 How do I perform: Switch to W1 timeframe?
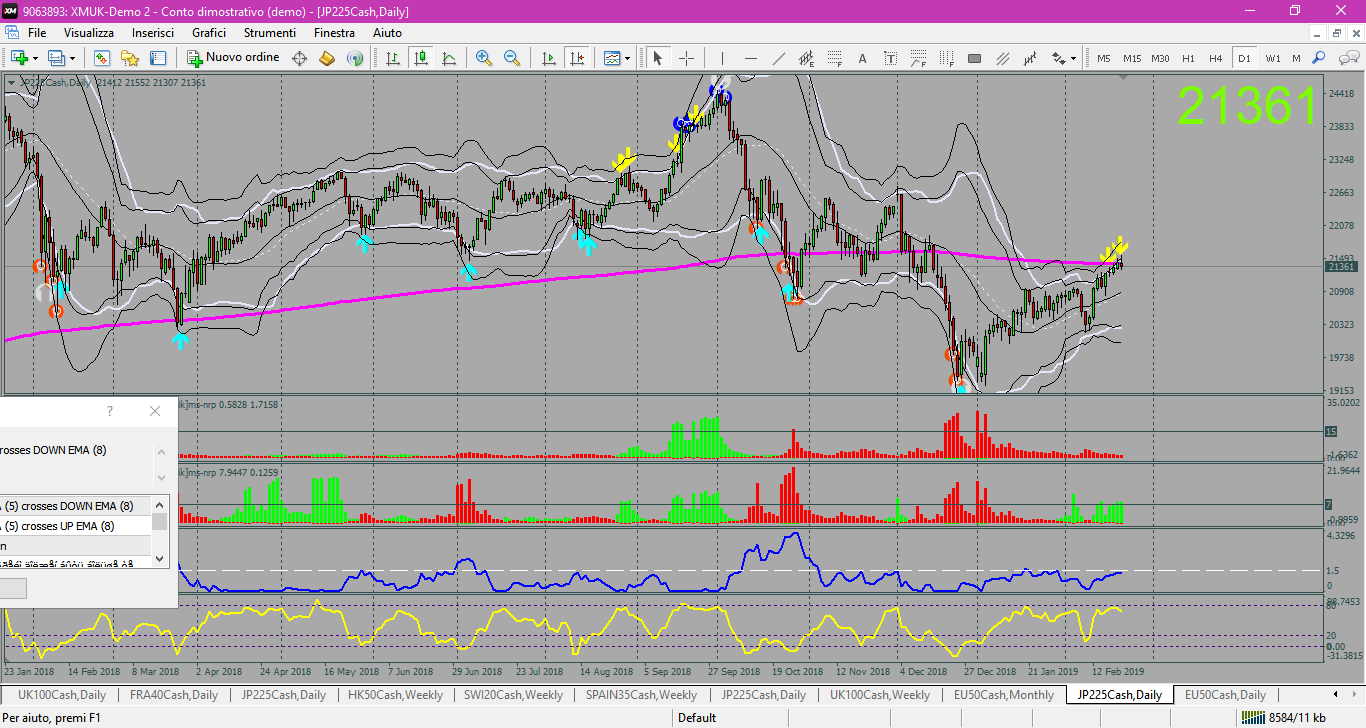(1272, 58)
